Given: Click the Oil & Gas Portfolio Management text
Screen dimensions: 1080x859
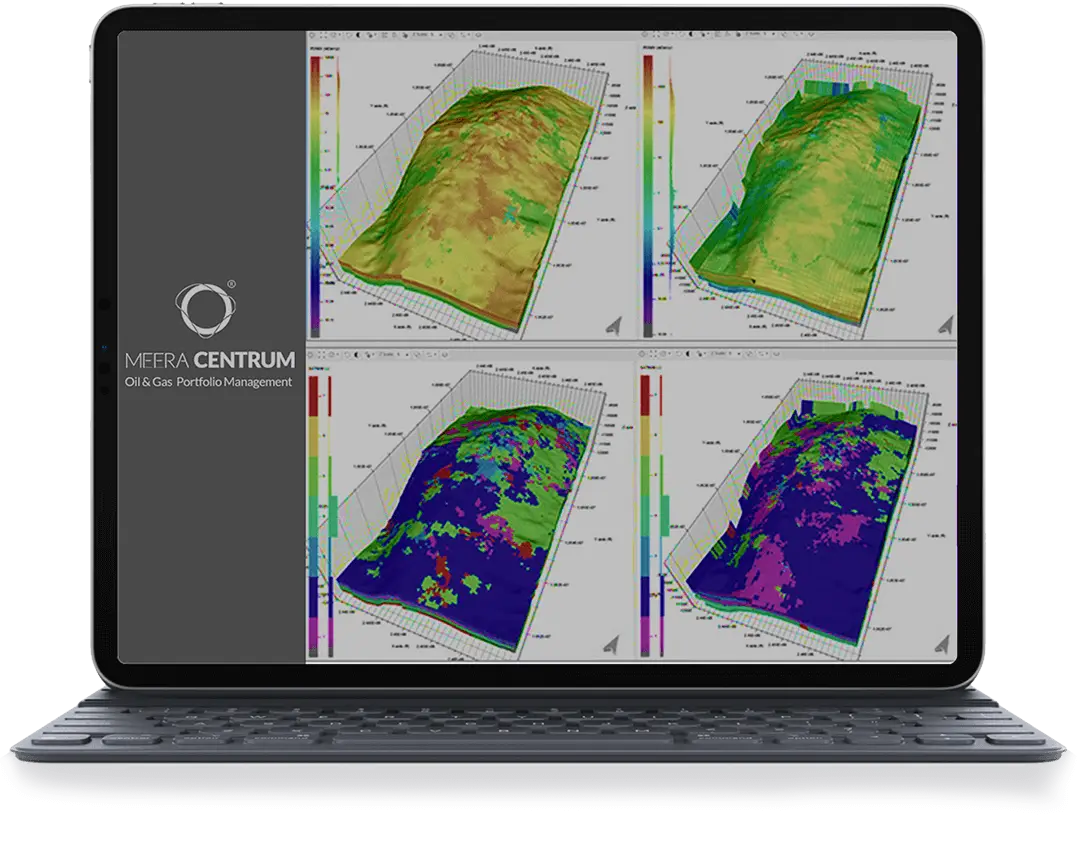Looking at the screenshot, I should [x=209, y=382].
